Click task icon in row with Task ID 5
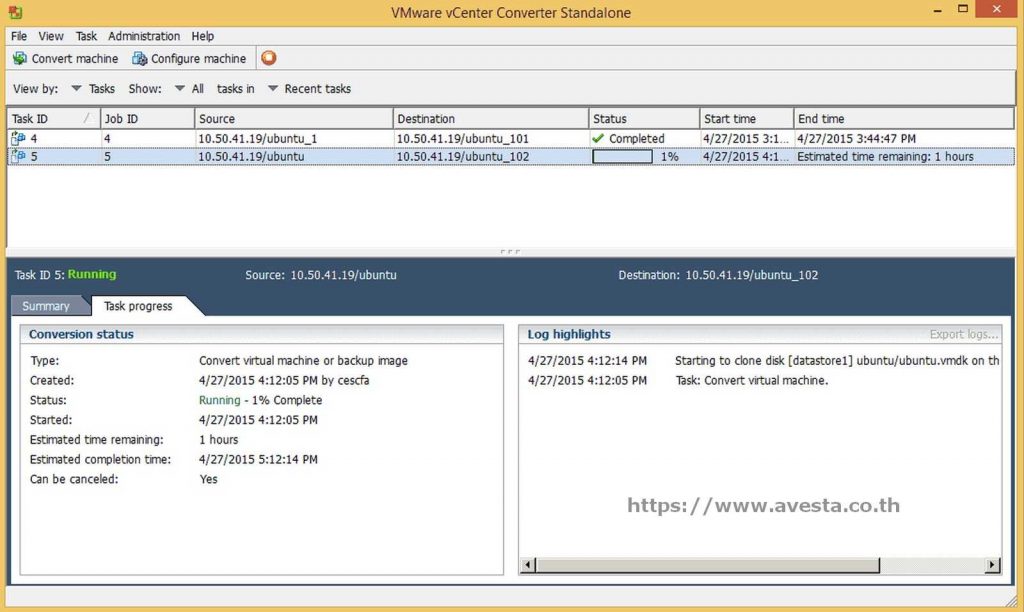The width and height of the screenshot is (1024, 612). 18,156
